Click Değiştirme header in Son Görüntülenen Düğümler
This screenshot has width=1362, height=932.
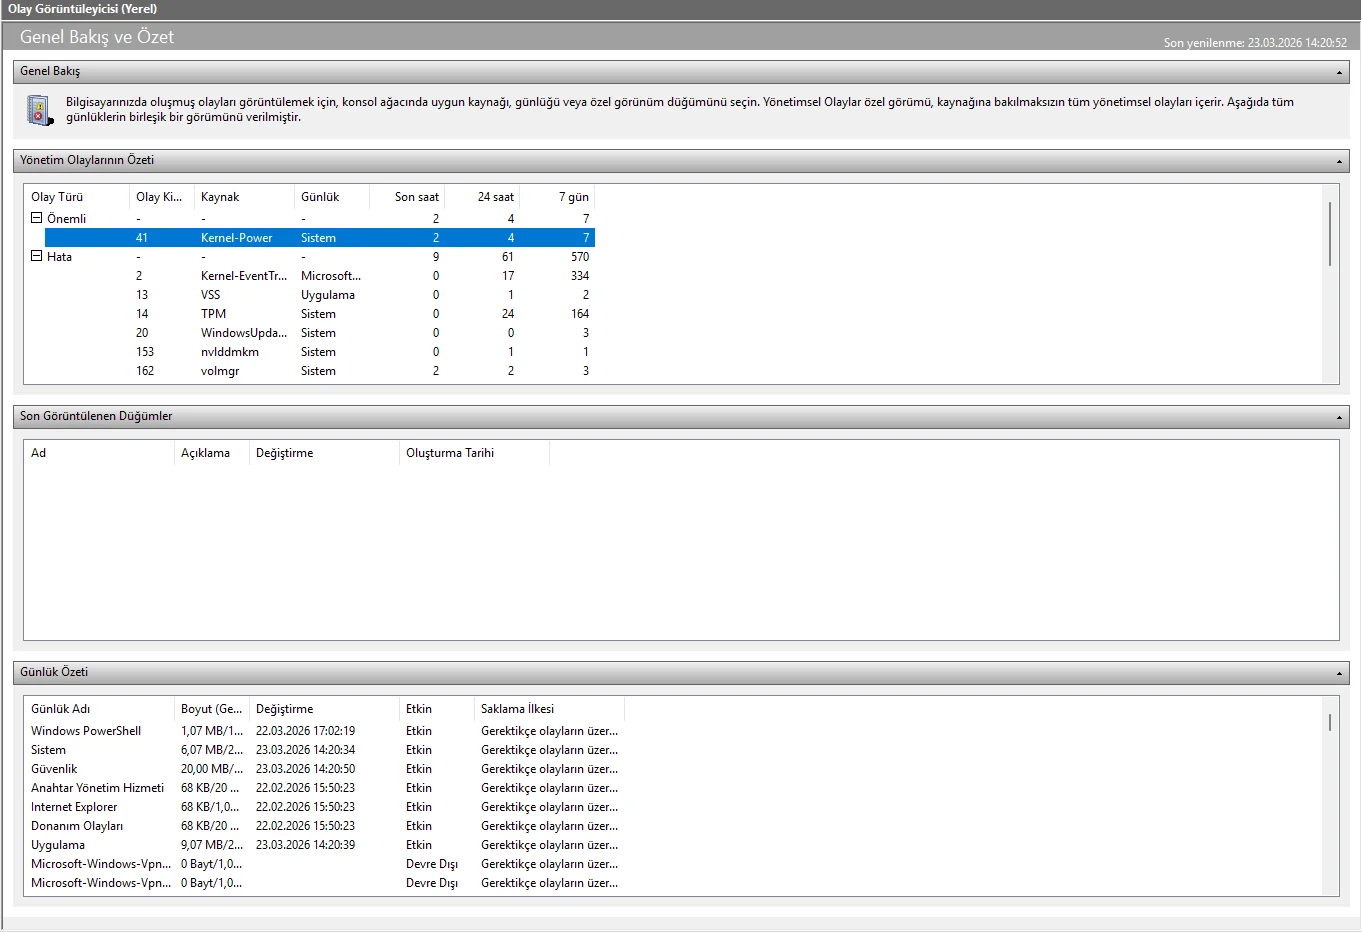pyautogui.click(x=324, y=453)
